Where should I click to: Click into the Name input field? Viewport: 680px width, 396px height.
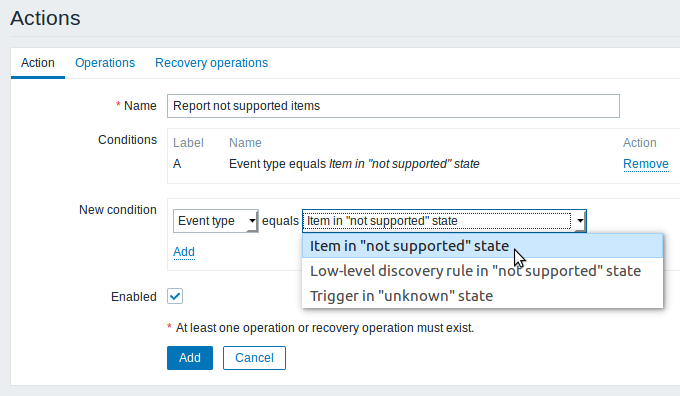(x=393, y=106)
